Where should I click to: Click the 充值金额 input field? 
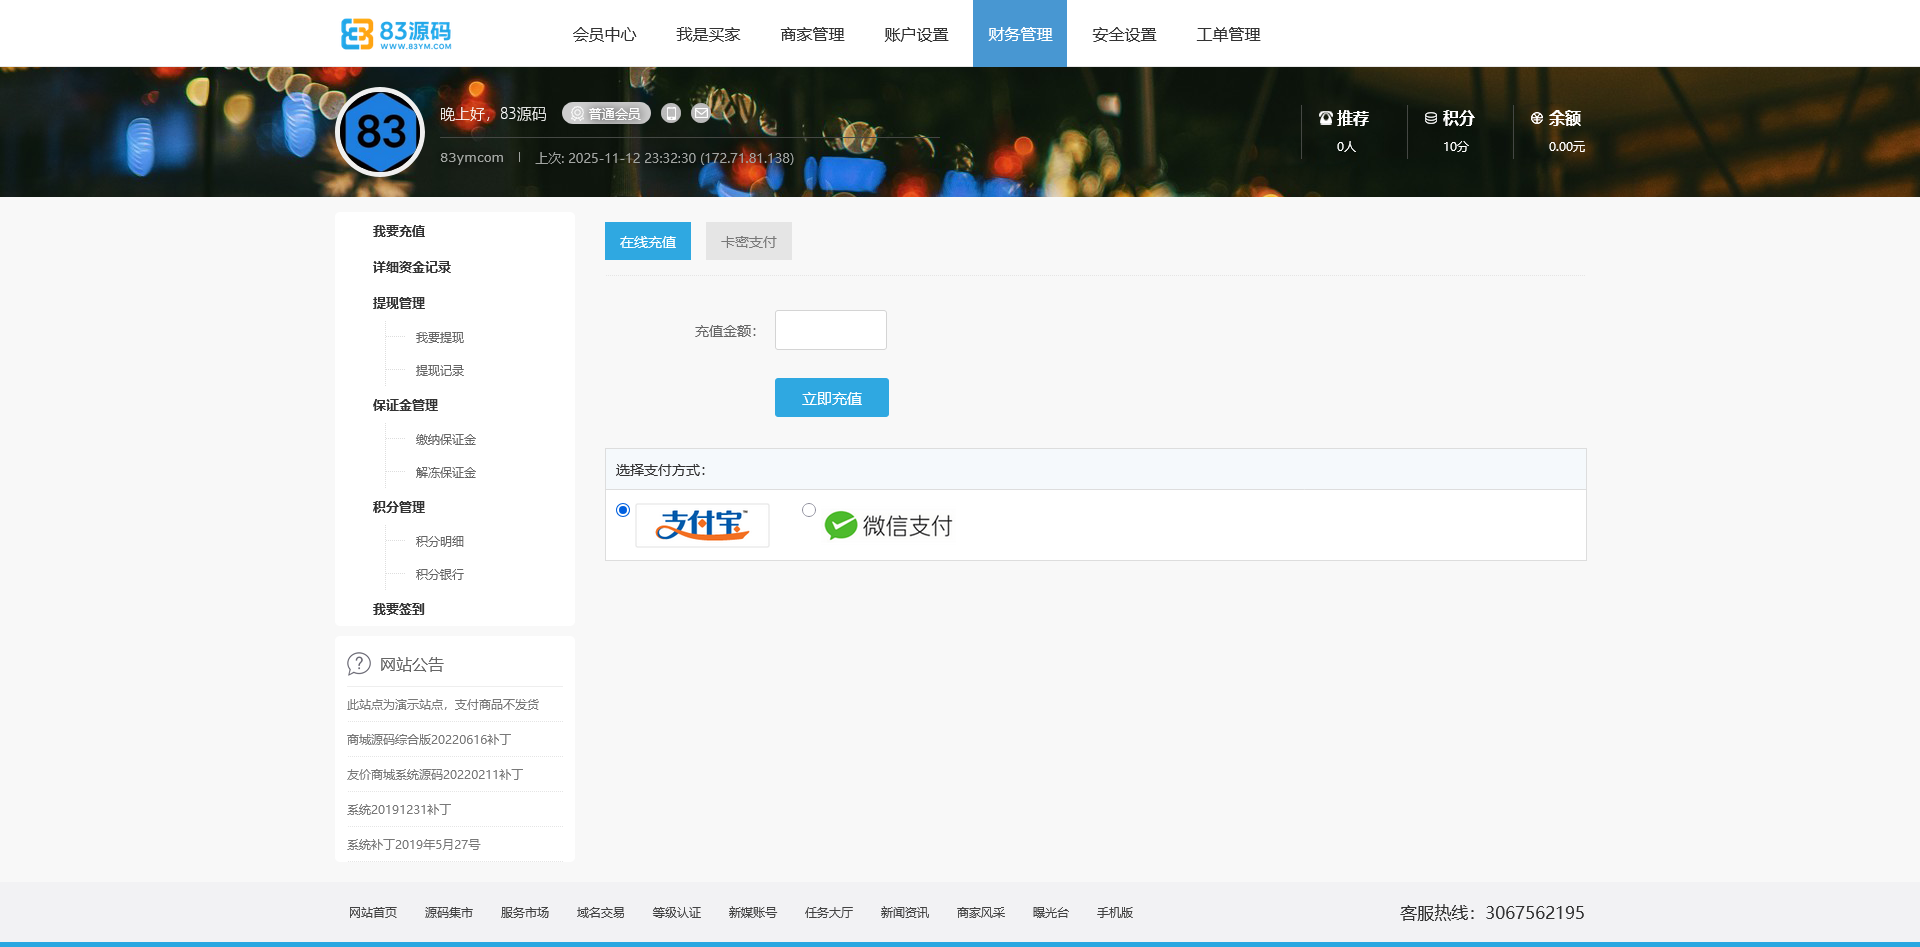(831, 330)
